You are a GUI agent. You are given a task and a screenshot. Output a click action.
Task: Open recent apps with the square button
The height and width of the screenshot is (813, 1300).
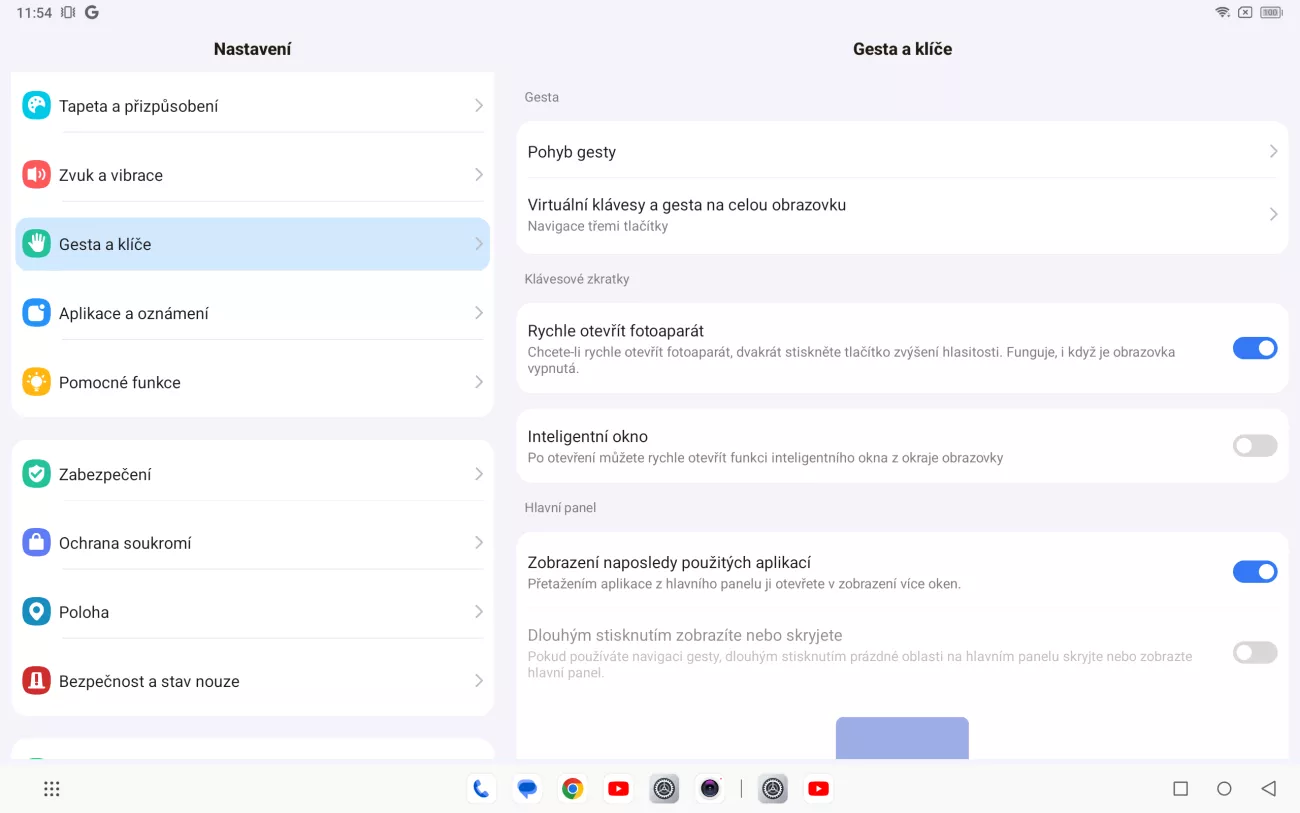coord(1180,789)
